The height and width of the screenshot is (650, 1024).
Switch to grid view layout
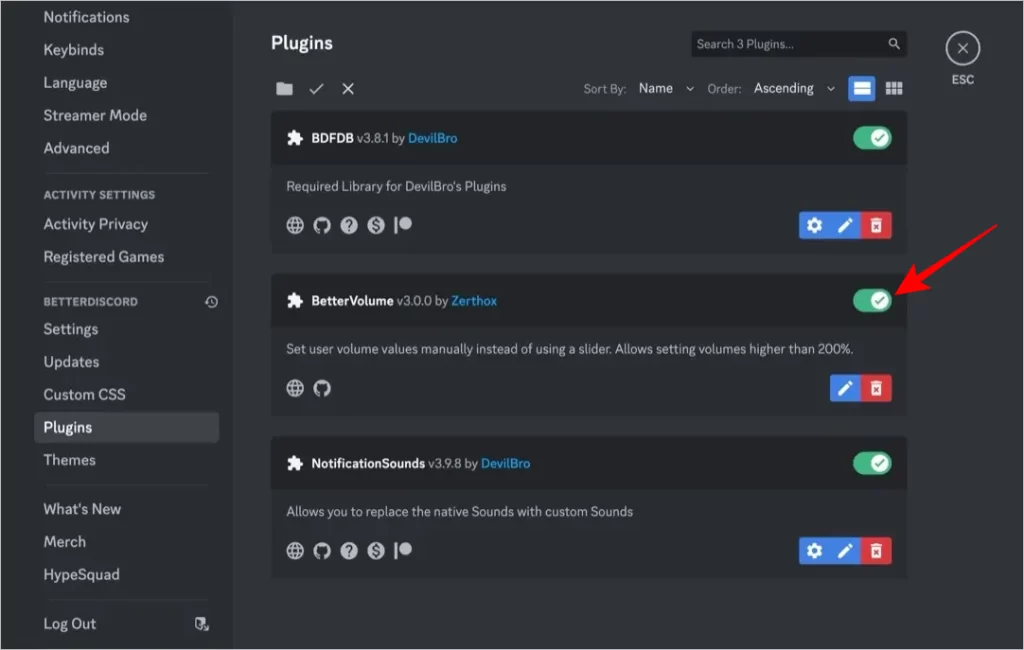(x=893, y=88)
